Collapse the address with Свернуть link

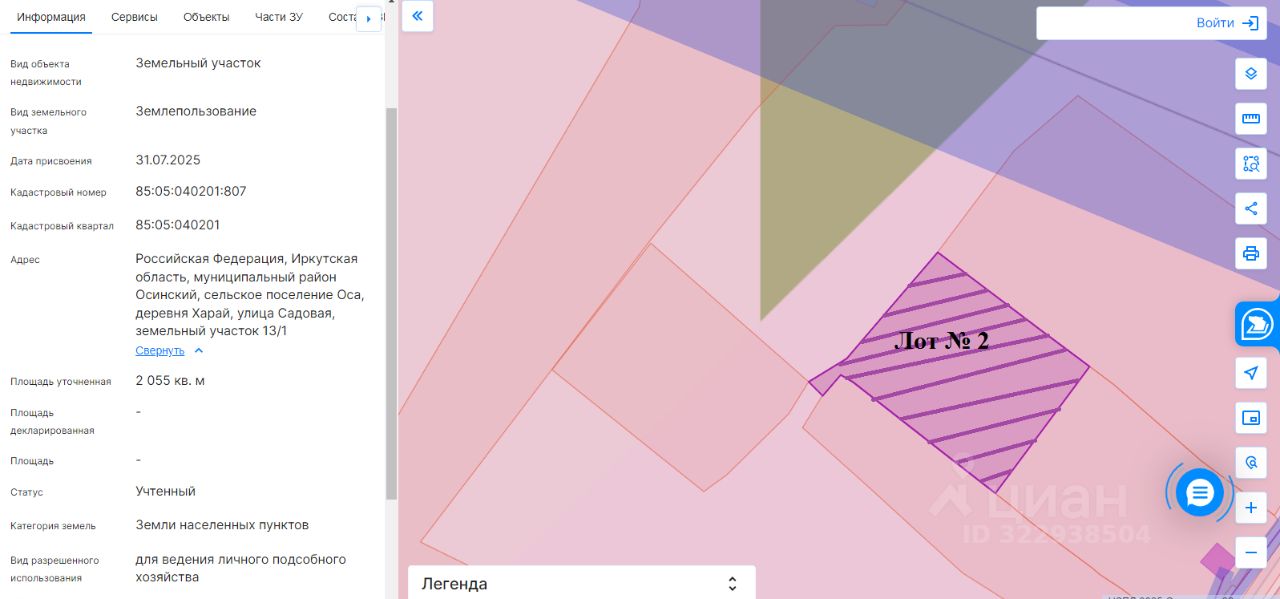click(x=160, y=350)
